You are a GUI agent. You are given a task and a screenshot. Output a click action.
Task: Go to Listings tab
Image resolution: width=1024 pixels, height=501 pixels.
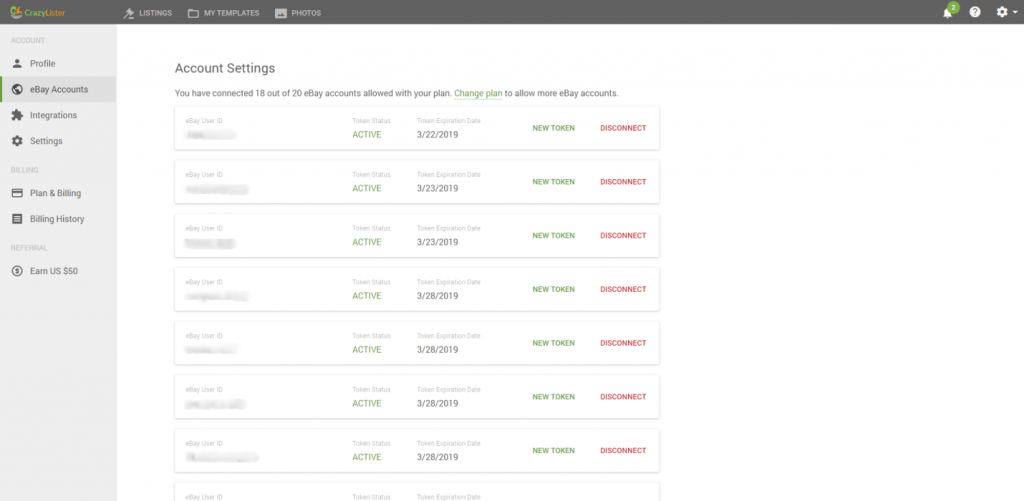click(155, 12)
